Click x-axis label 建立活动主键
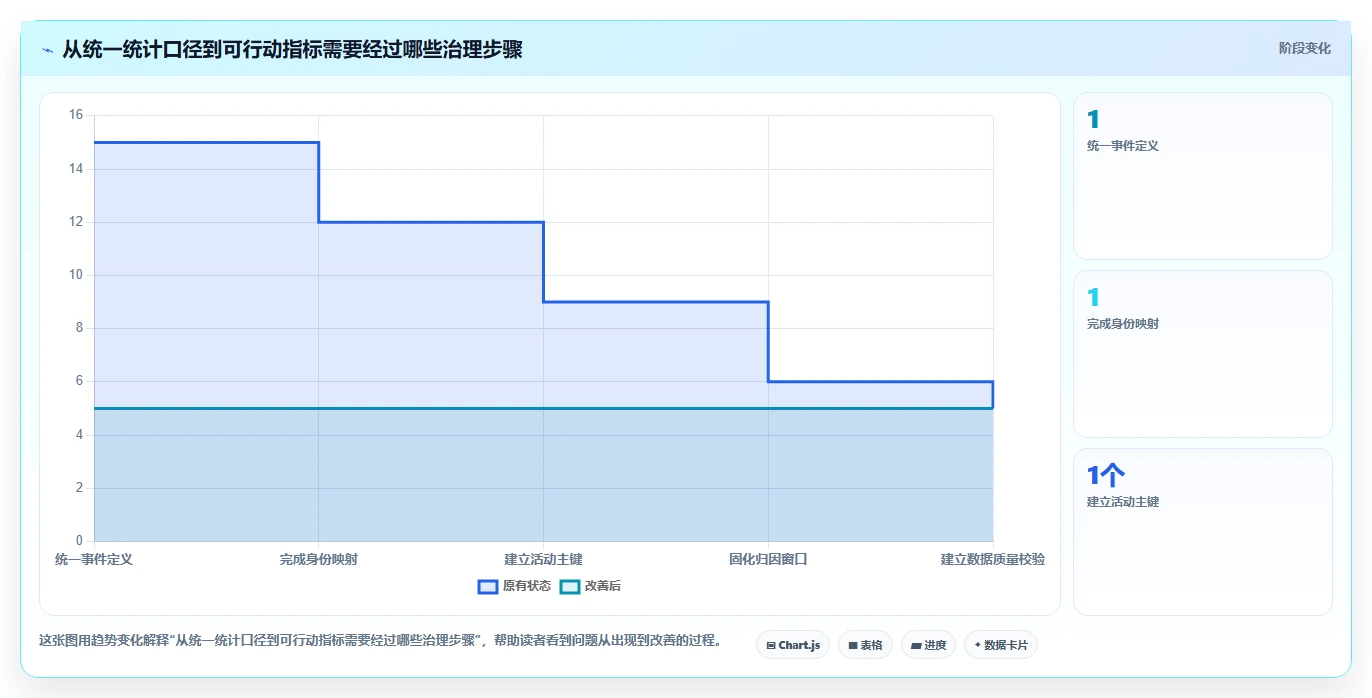The image size is (1372, 698). pos(543,559)
